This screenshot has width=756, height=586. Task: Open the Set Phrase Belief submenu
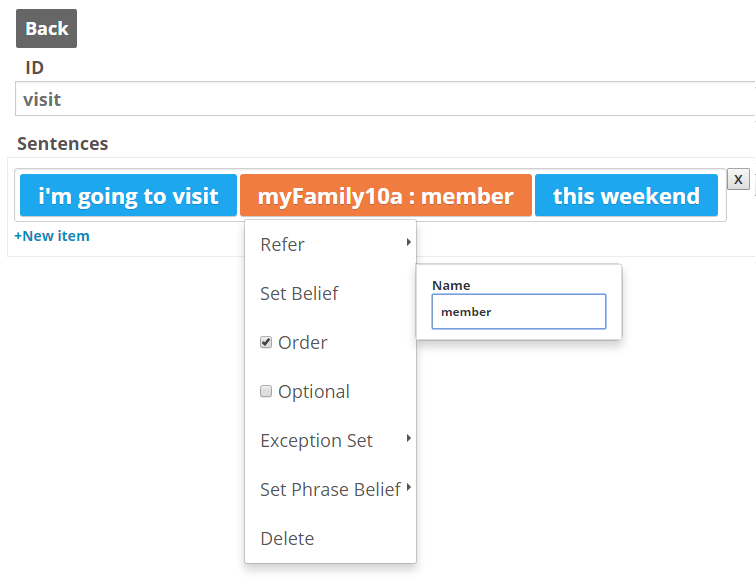(330, 489)
